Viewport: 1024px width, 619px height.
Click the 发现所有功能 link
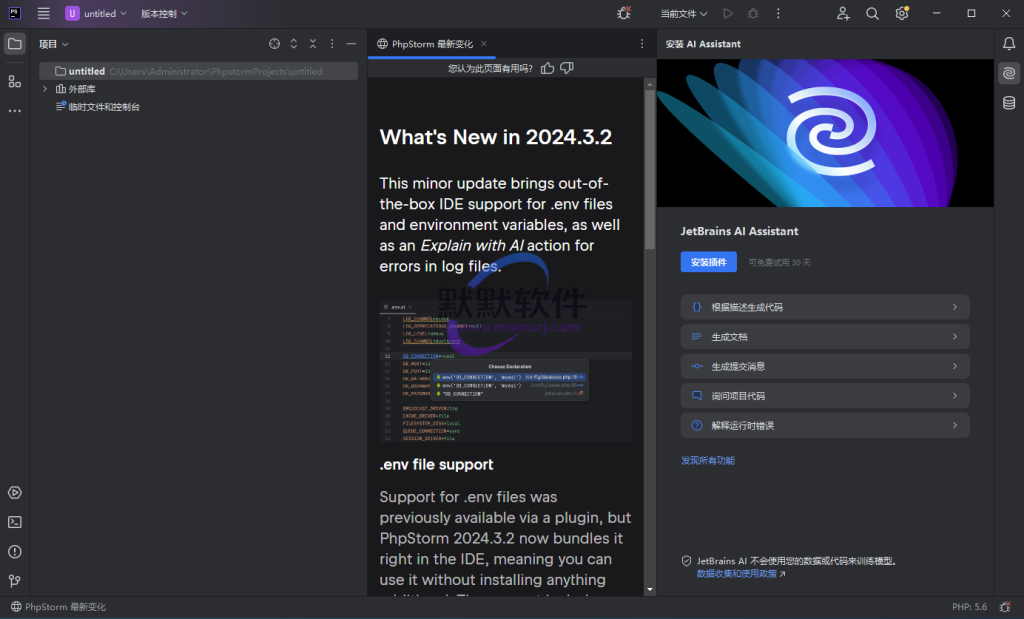click(x=708, y=460)
